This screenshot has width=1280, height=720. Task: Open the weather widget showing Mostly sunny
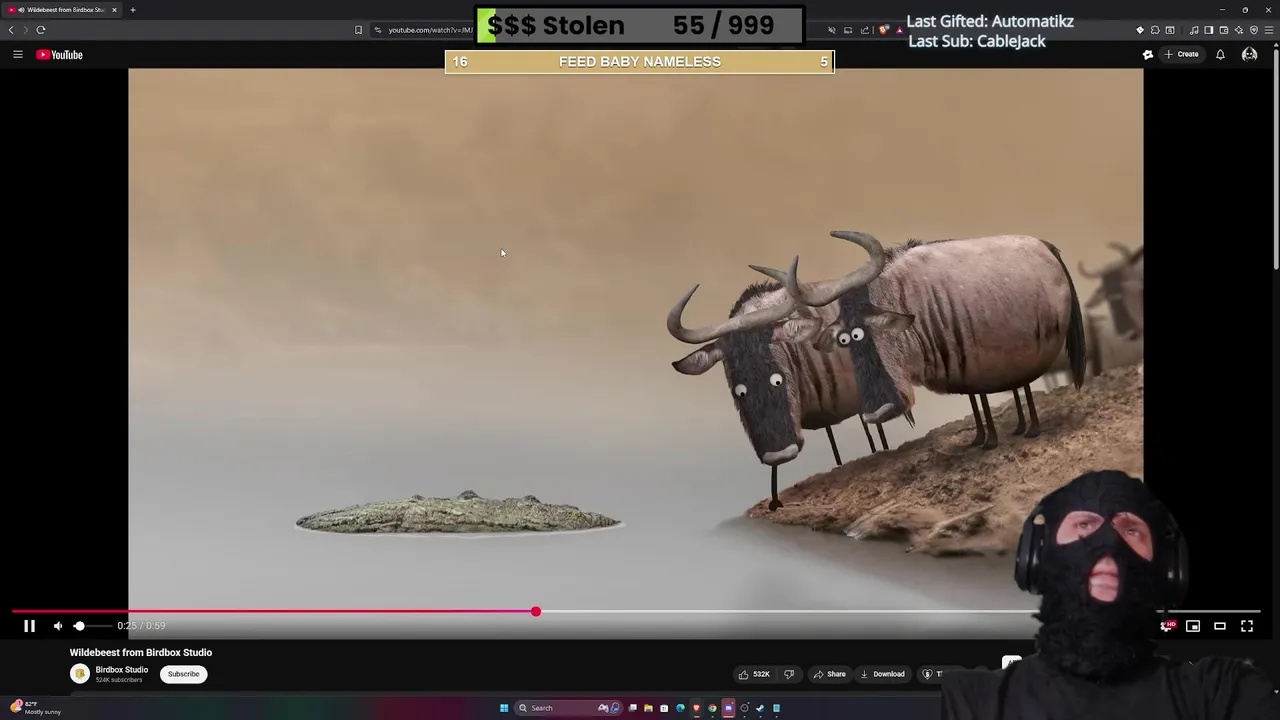[35, 708]
